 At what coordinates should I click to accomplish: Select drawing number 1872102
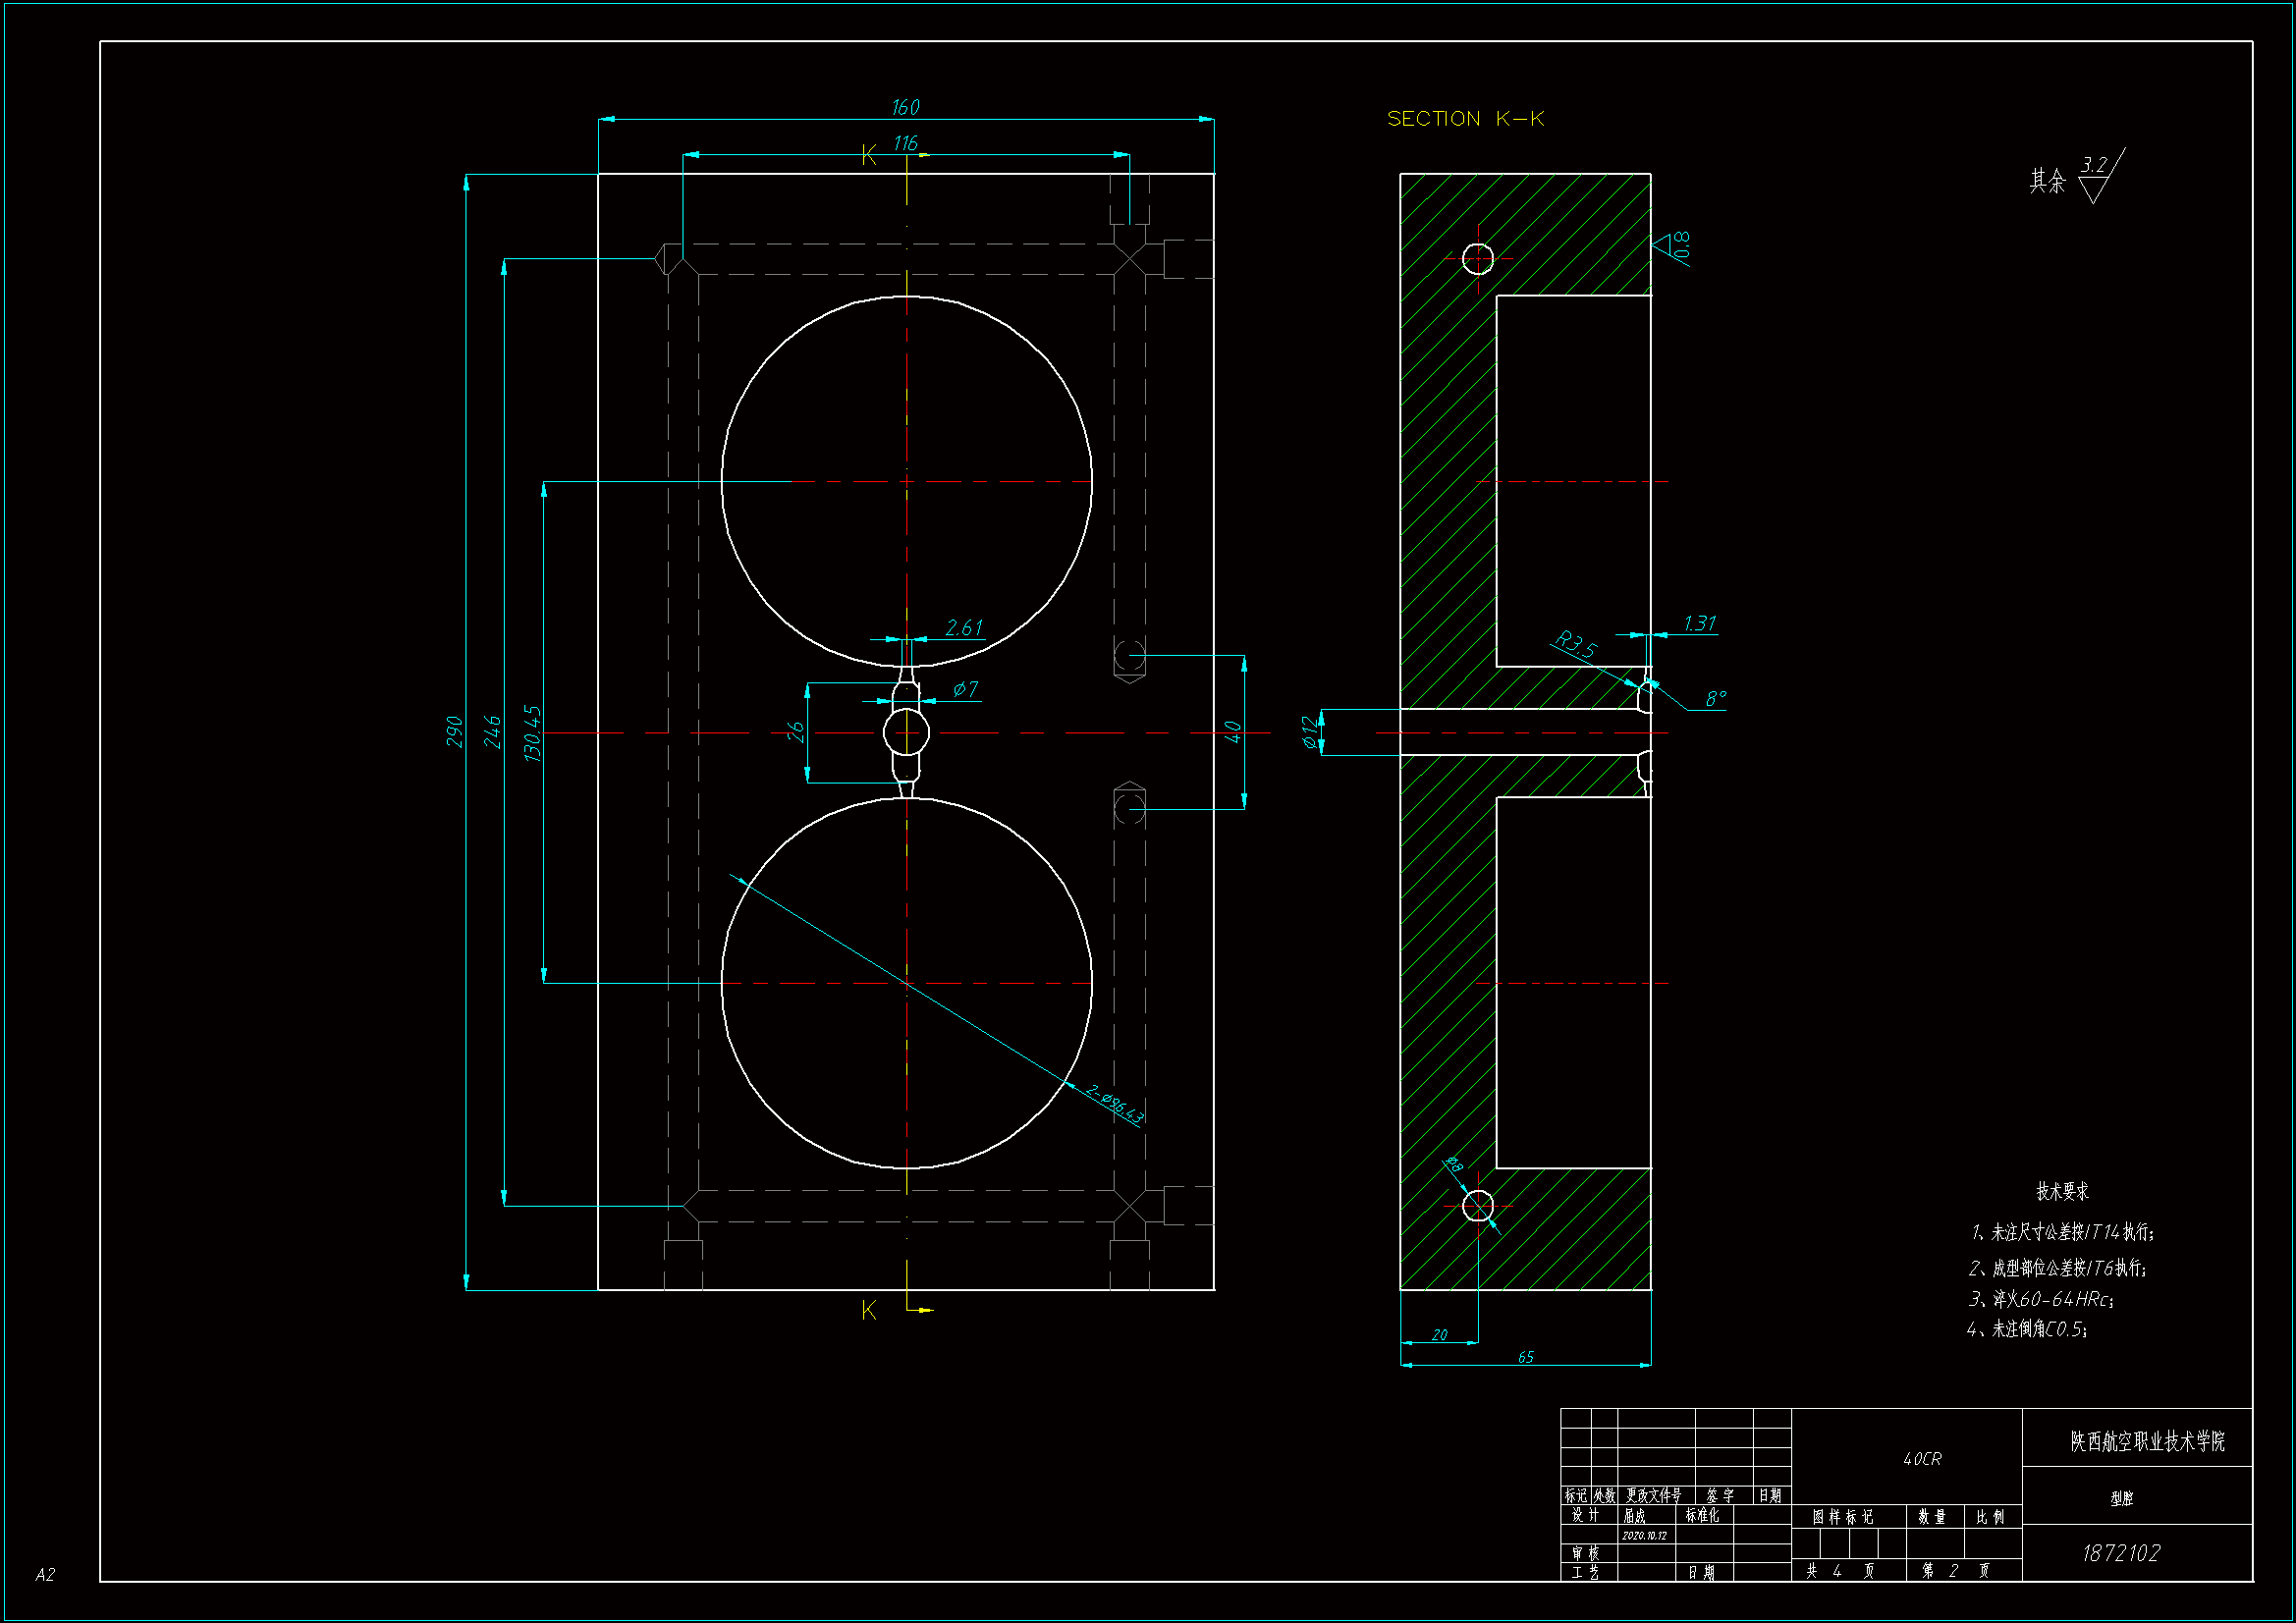tap(2120, 1553)
